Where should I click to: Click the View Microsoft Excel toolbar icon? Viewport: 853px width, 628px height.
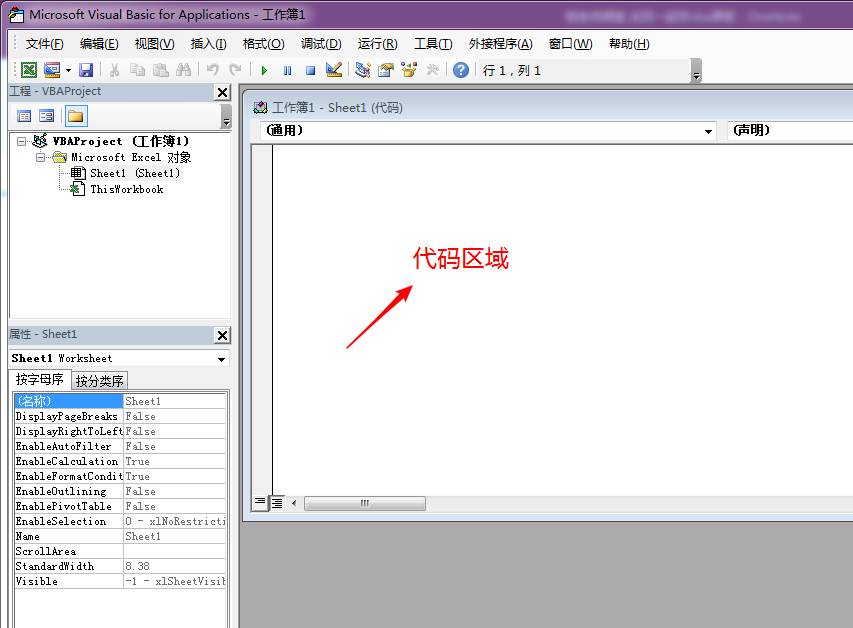click(x=28, y=70)
